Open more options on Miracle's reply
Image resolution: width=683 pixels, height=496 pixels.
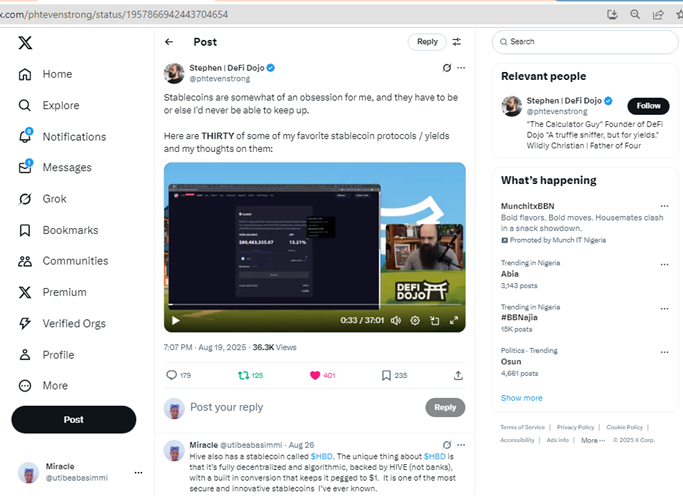tap(461, 445)
